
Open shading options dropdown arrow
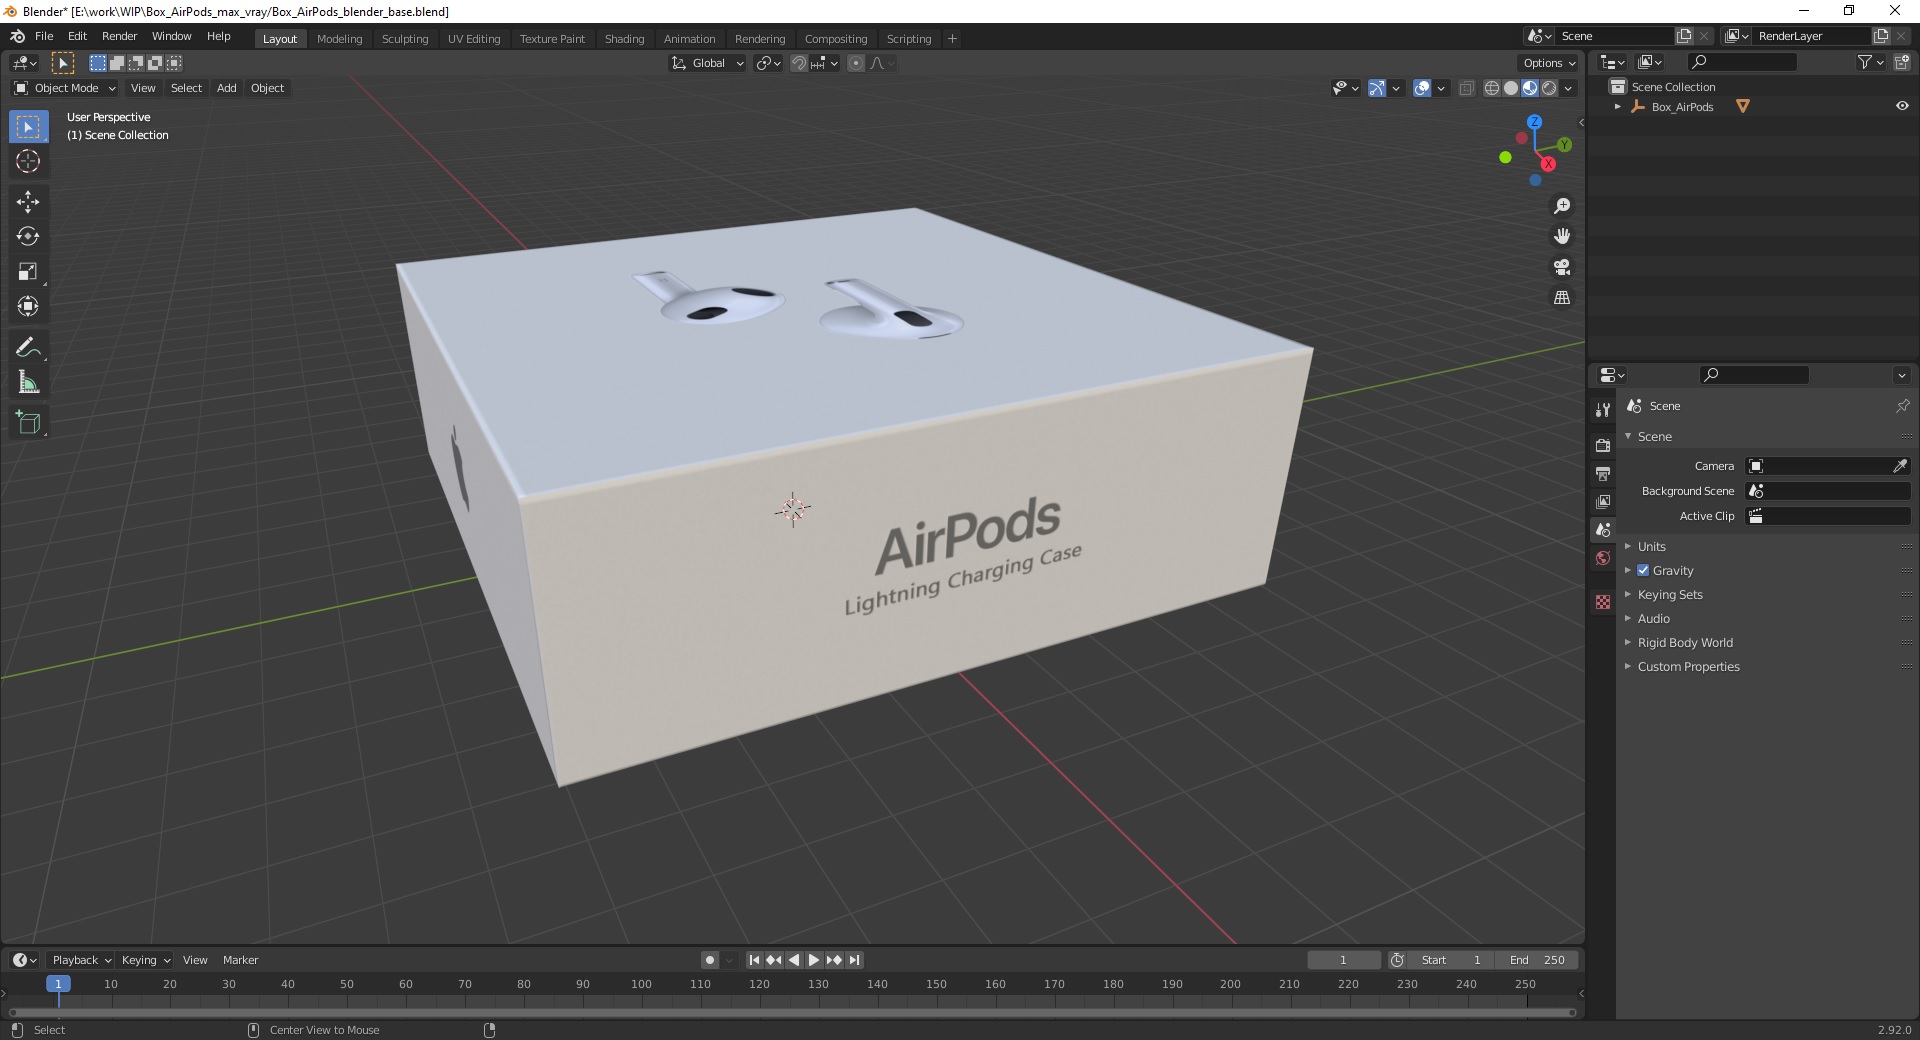pos(1568,88)
